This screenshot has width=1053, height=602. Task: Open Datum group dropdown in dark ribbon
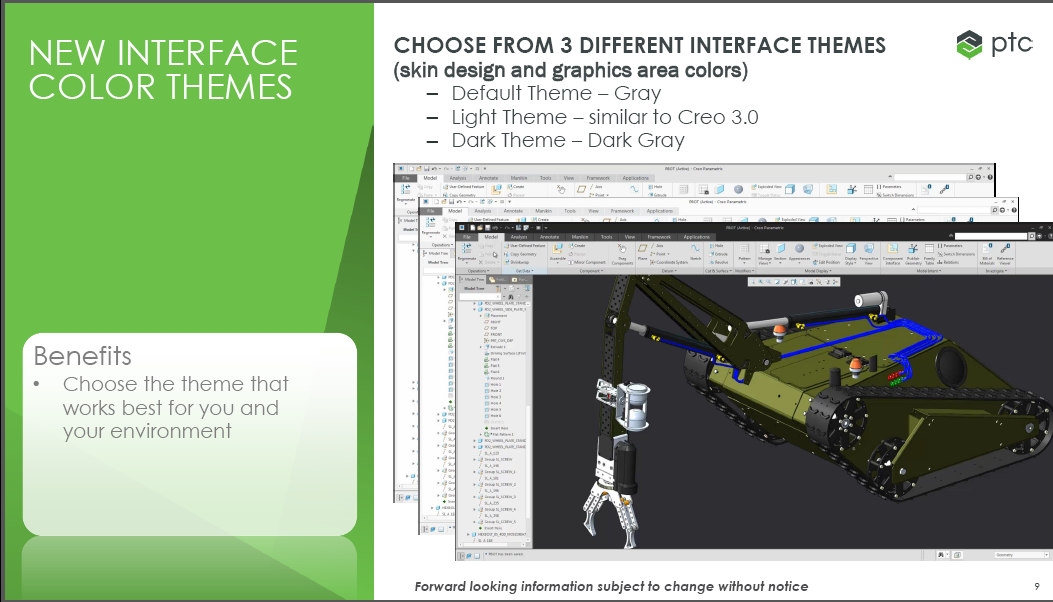click(669, 271)
